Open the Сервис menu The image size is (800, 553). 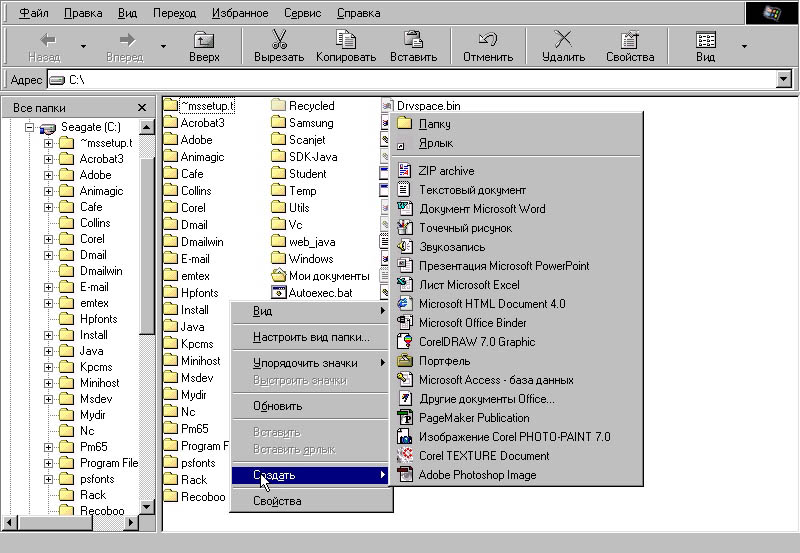pyautogui.click(x=302, y=13)
